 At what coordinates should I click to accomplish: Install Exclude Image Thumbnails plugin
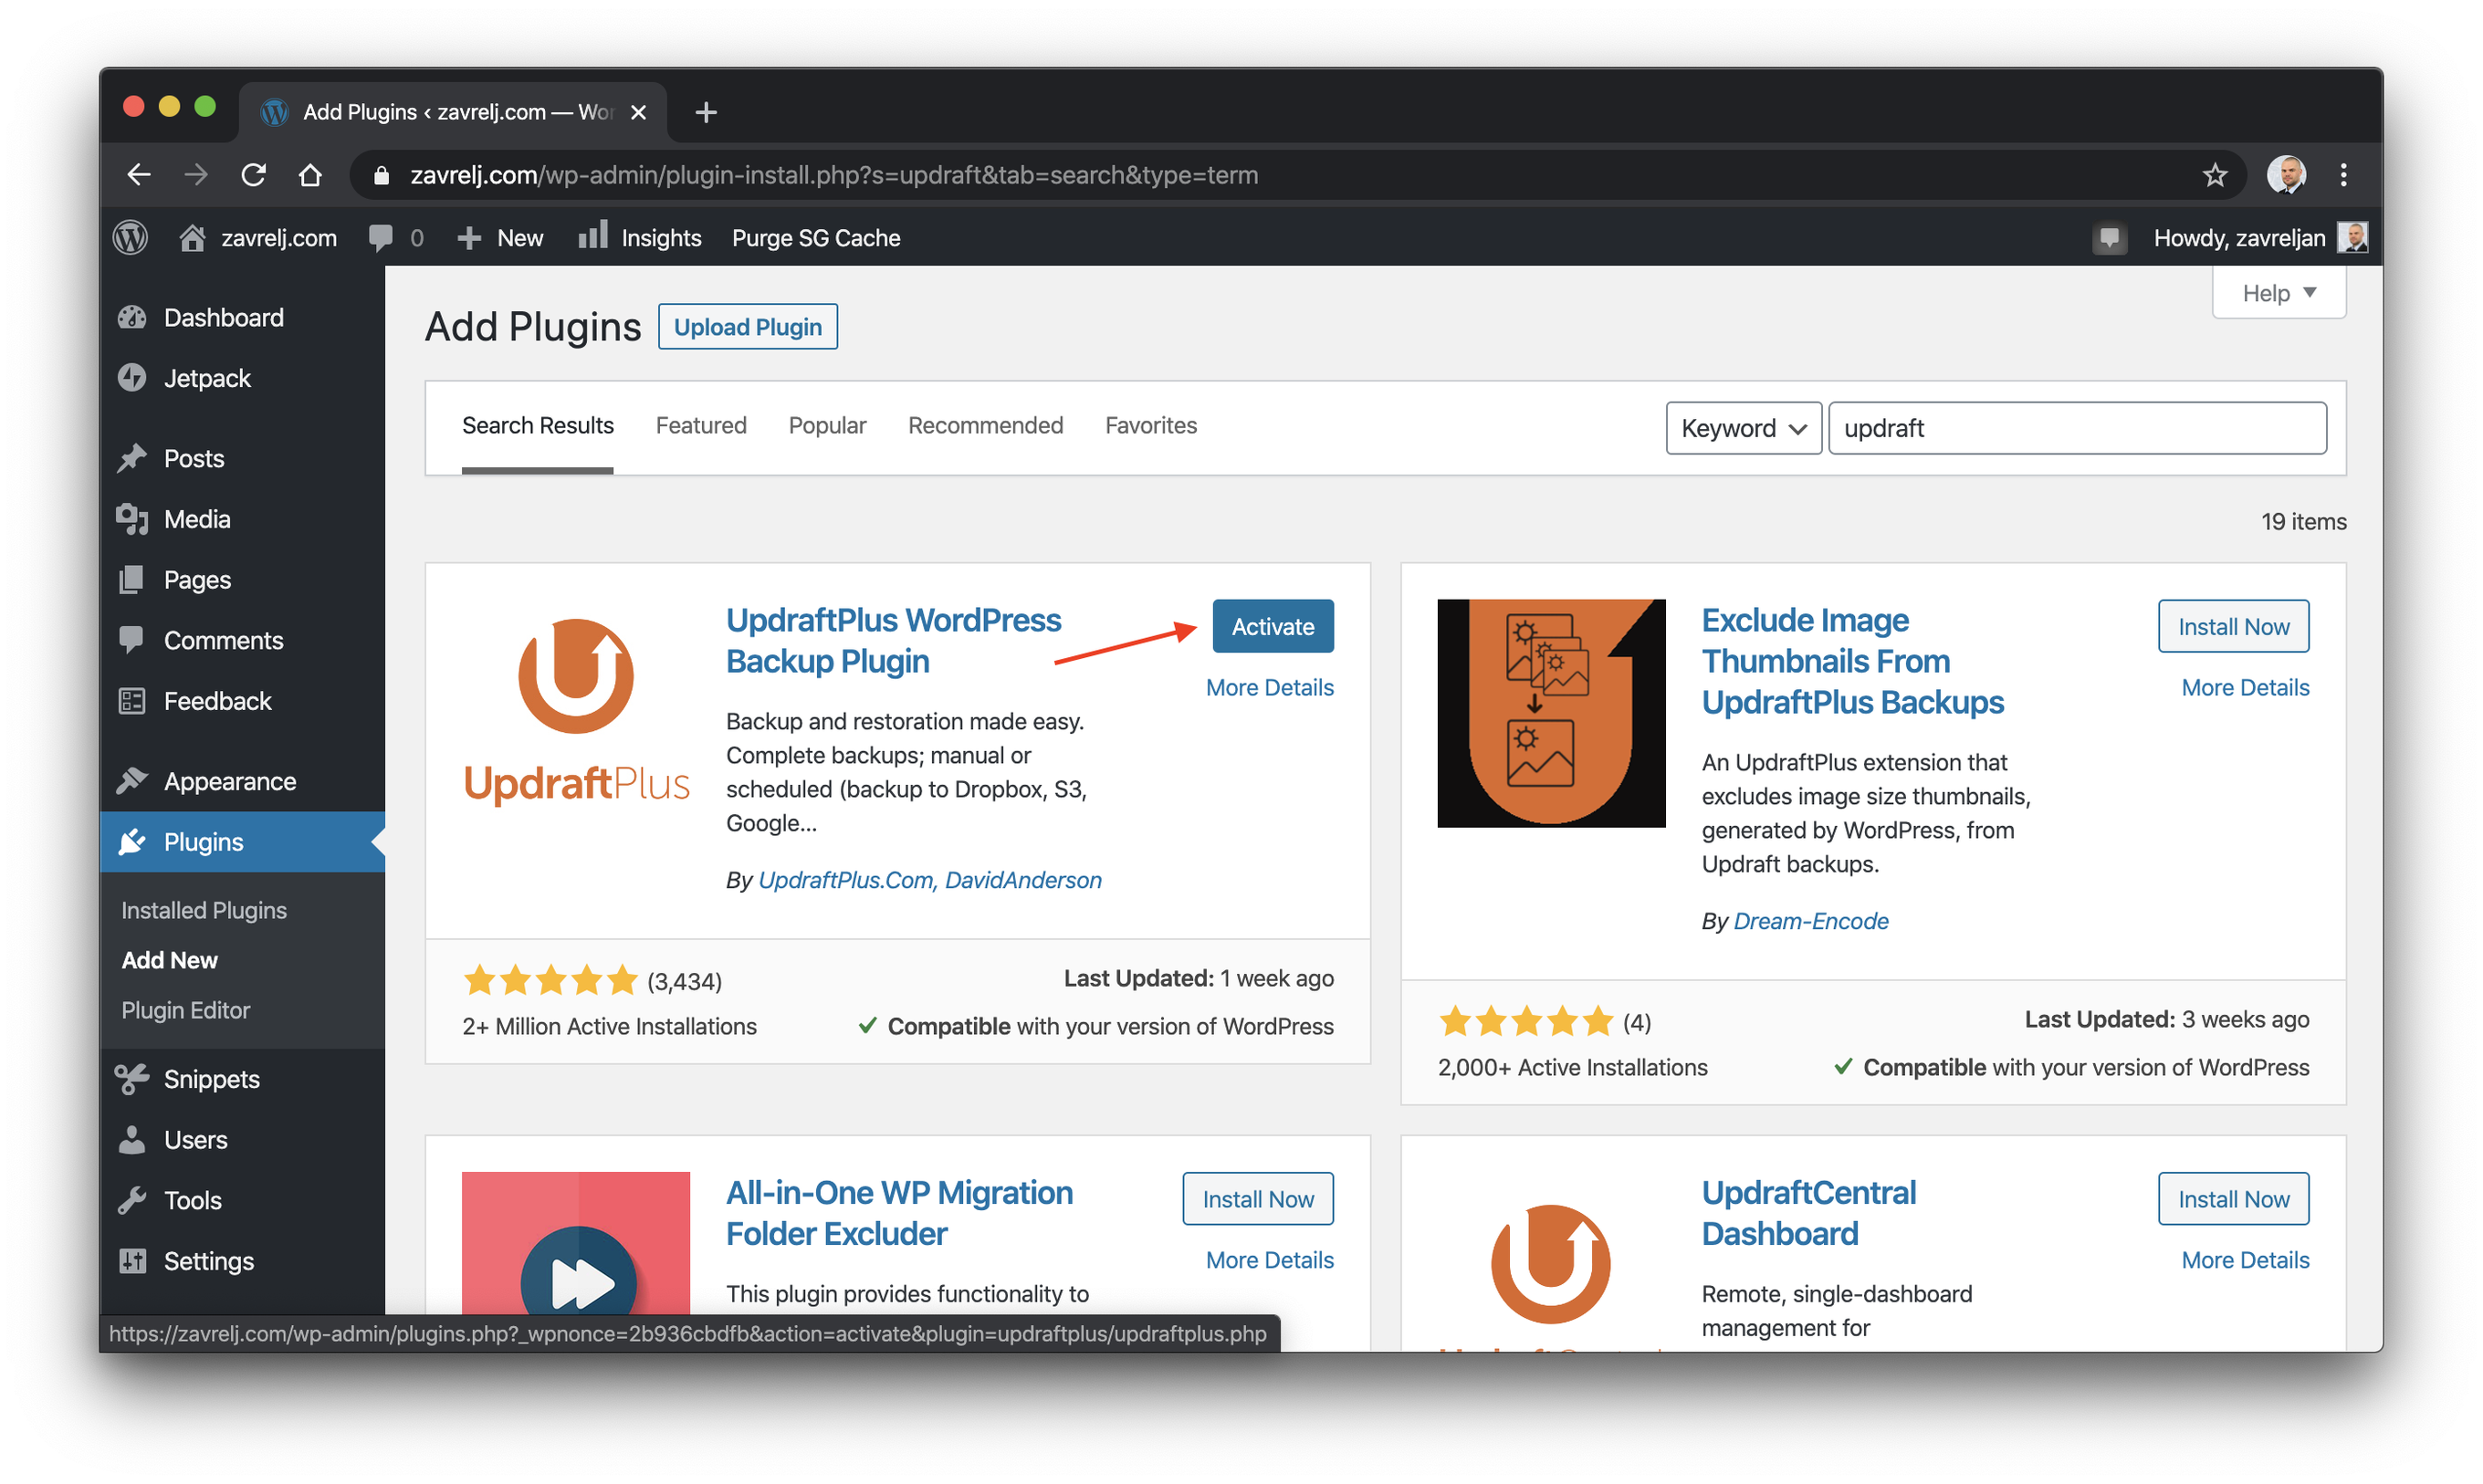pyautogui.click(x=2233, y=627)
